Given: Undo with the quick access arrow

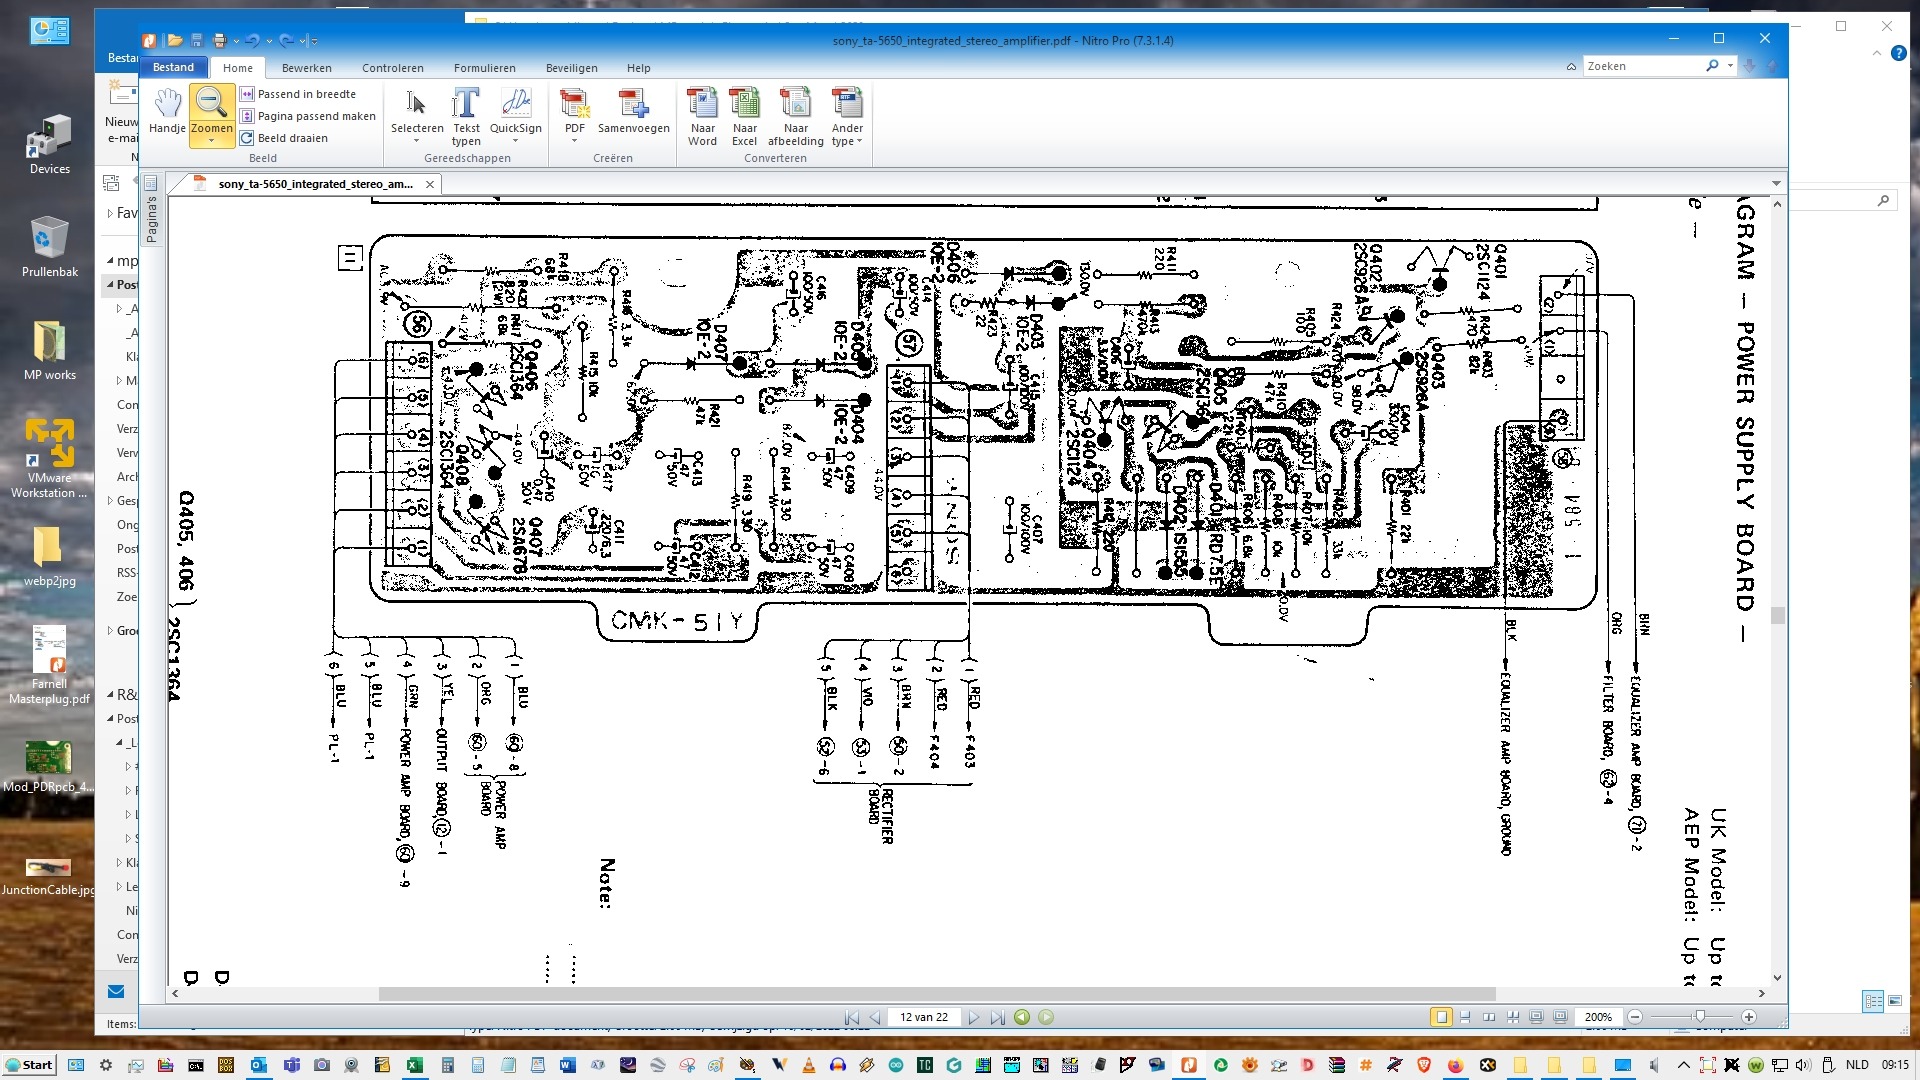Looking at the screenshot, I should [x=252, y=40].
